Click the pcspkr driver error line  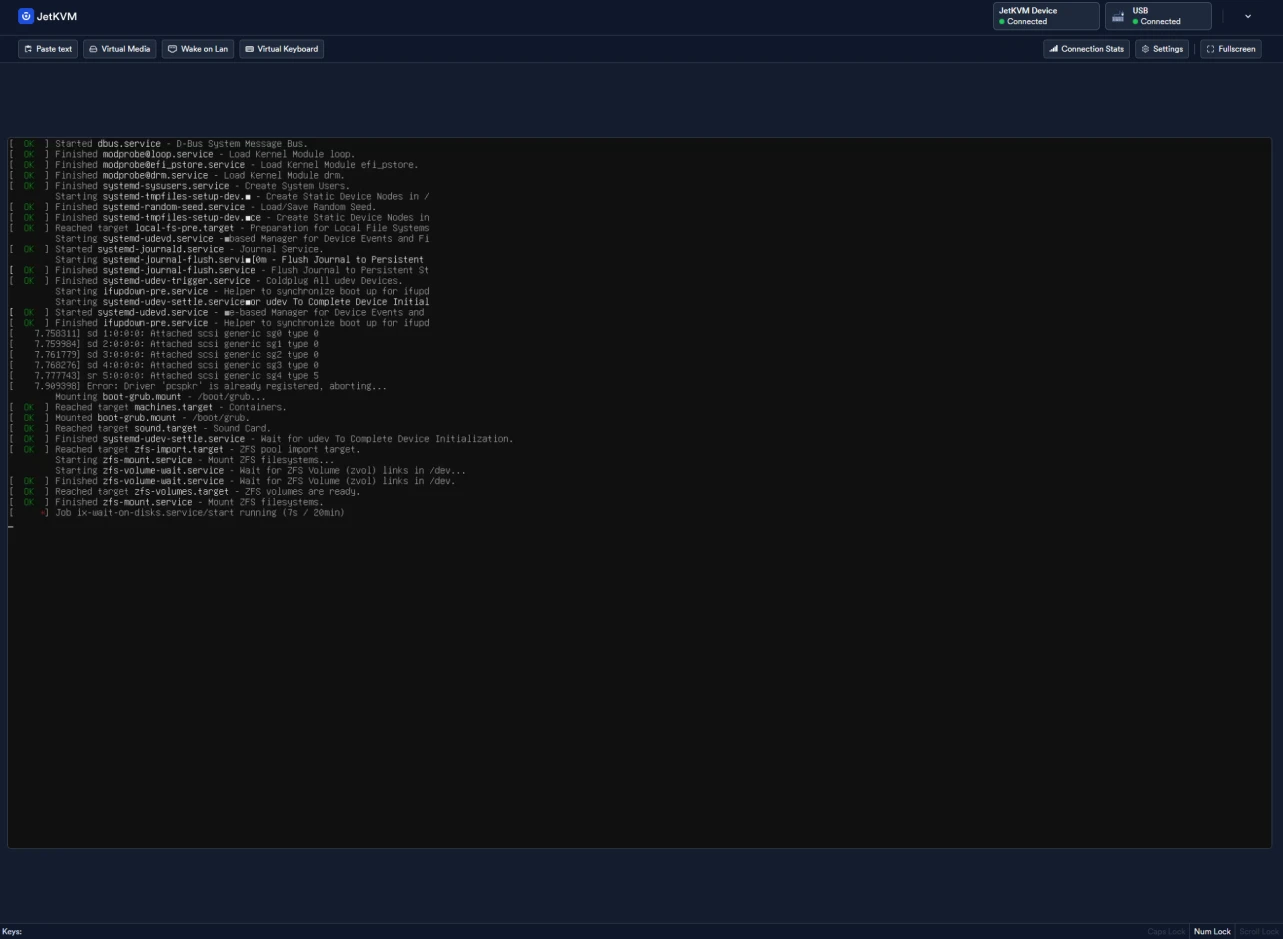(x=197, y=386)
